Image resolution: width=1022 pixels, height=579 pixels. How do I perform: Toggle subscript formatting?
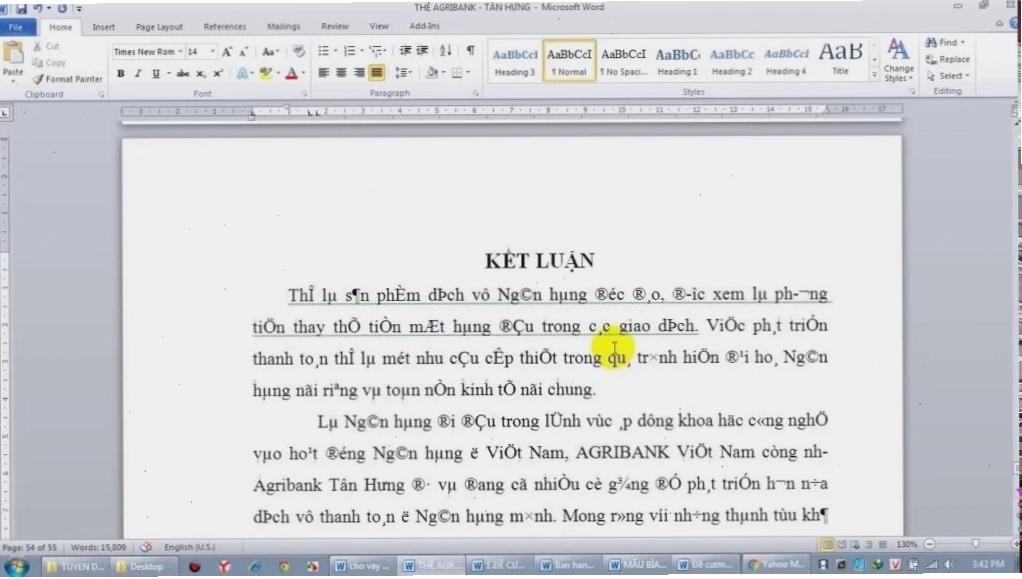click(x=201, y=74)
